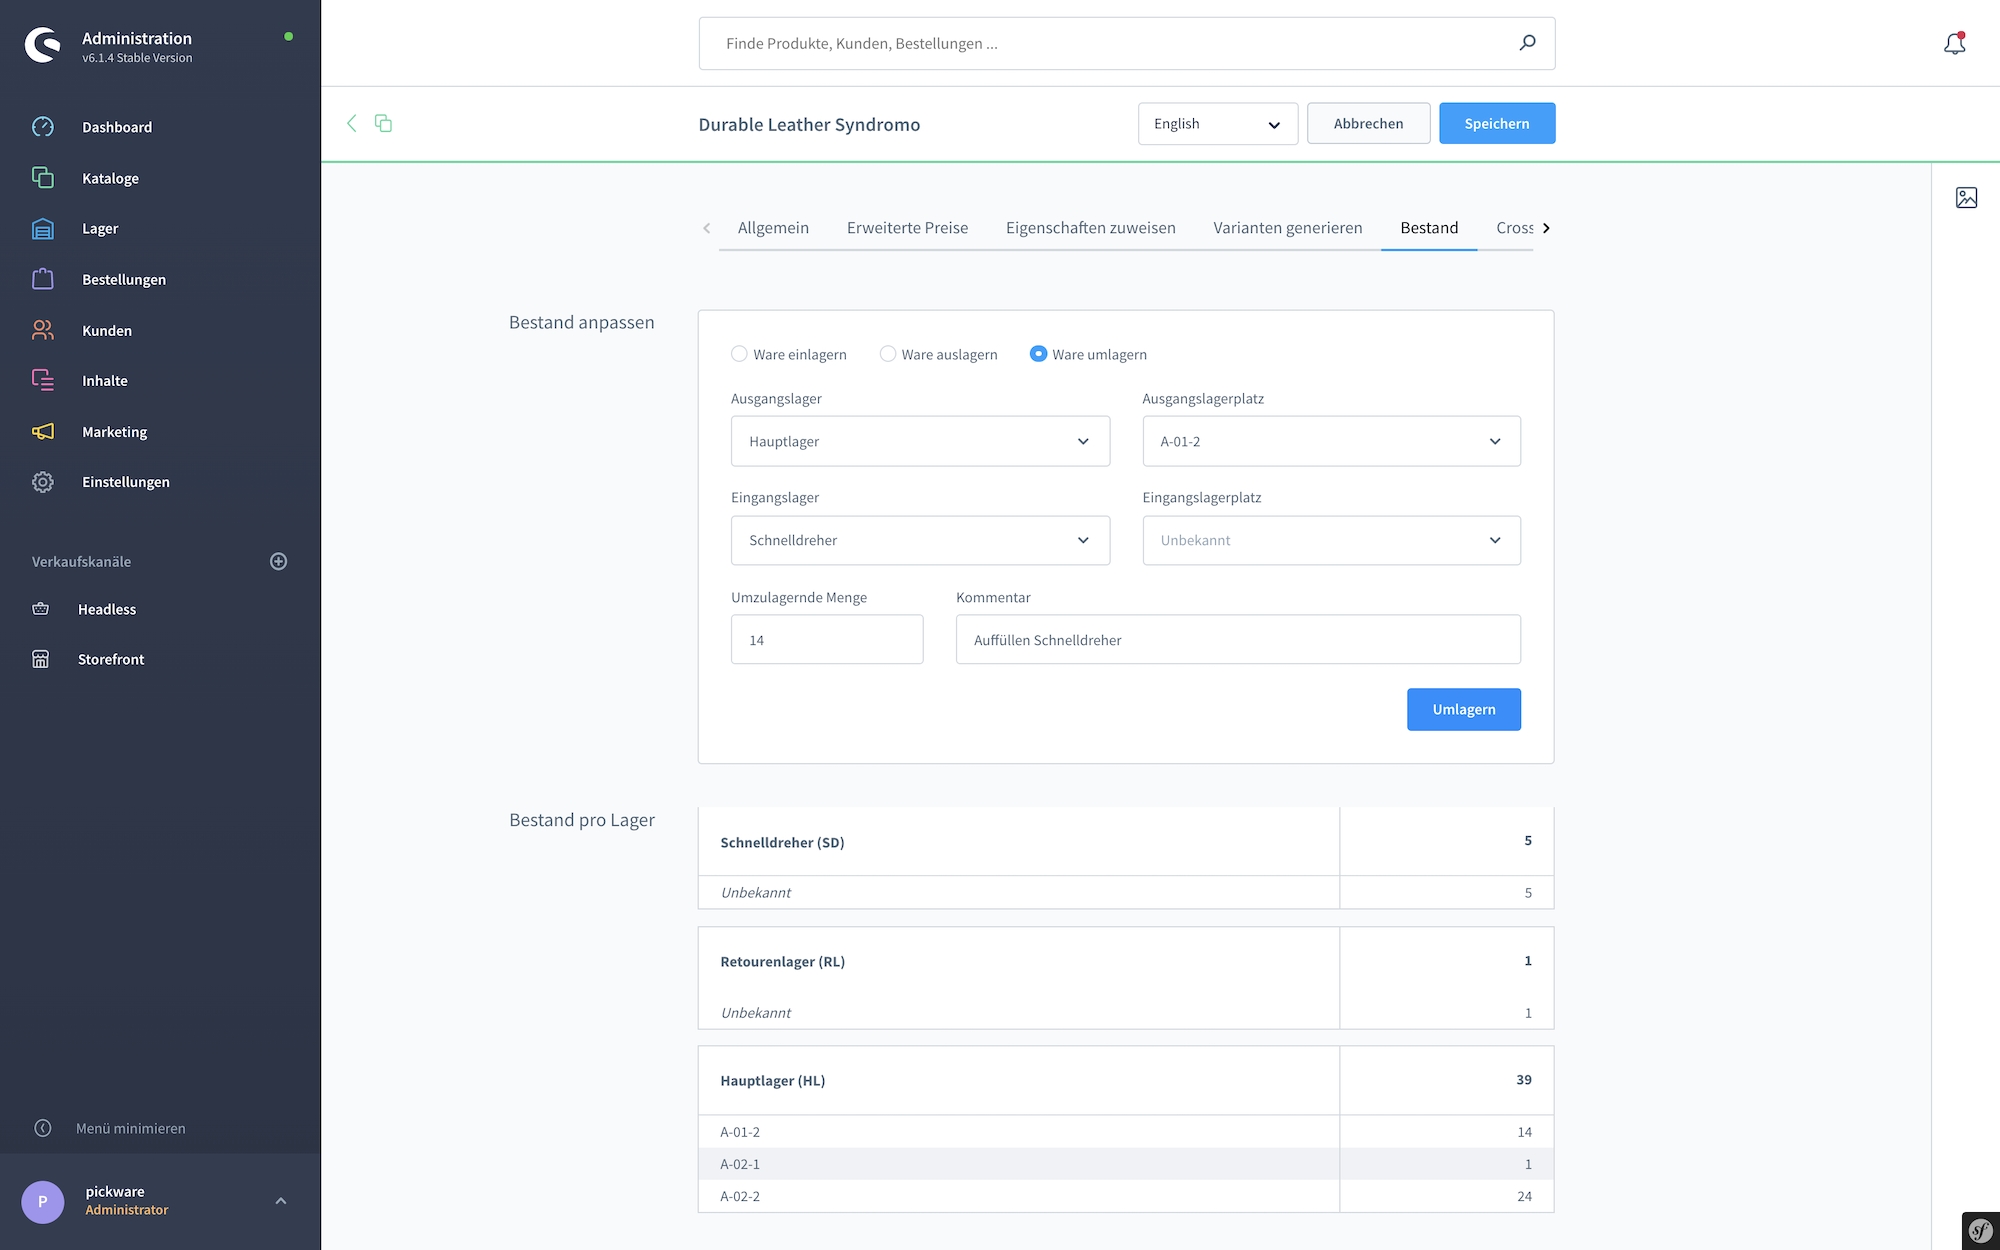Open the Kunden section
The image size is (2000, 1250).
[x=107, y=330]
